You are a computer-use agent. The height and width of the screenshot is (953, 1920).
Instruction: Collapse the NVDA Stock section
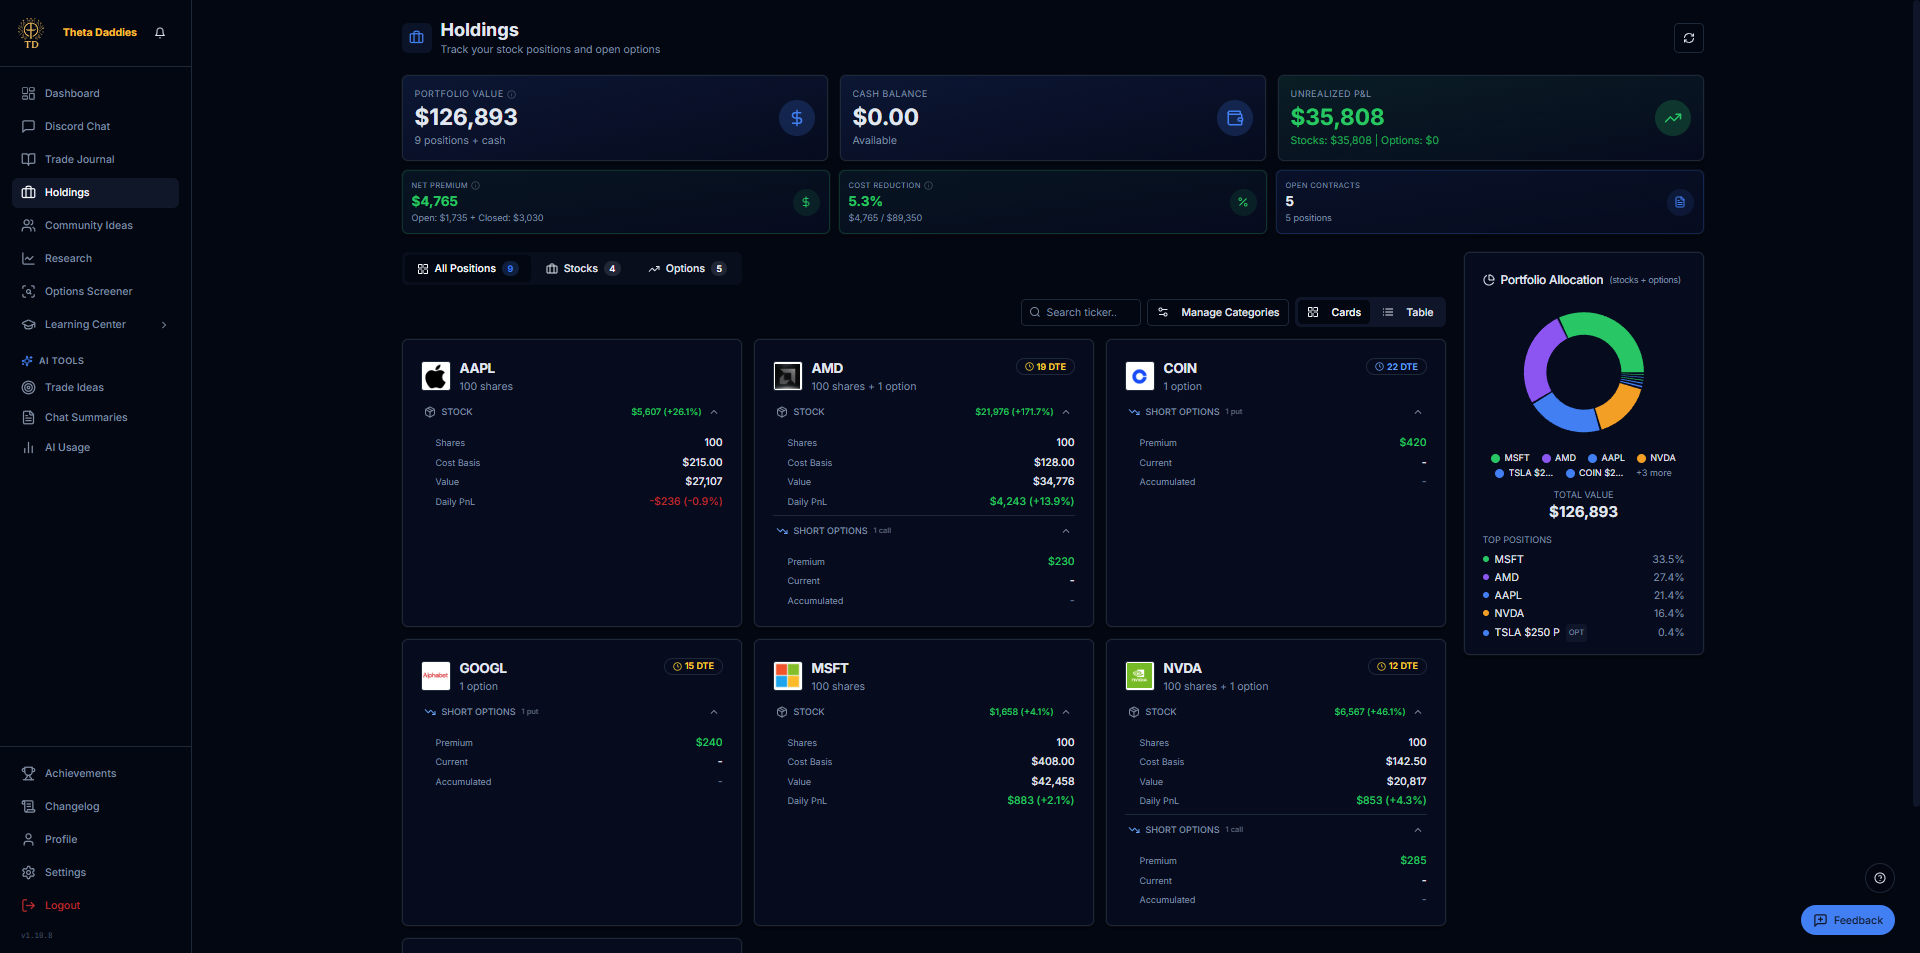point(1418,712)
